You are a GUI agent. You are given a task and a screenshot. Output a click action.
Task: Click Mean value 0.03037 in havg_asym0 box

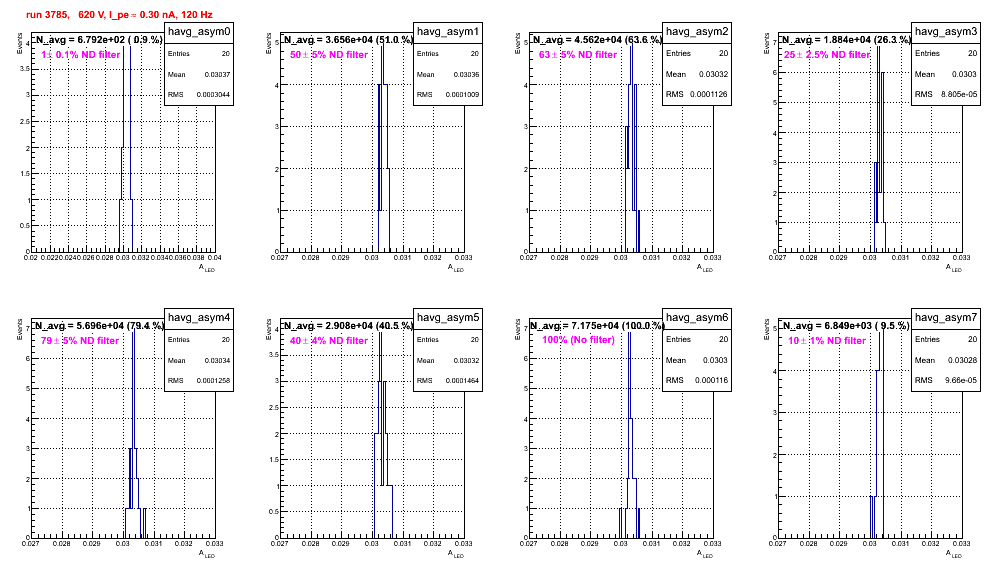click(x=217, y=74)
